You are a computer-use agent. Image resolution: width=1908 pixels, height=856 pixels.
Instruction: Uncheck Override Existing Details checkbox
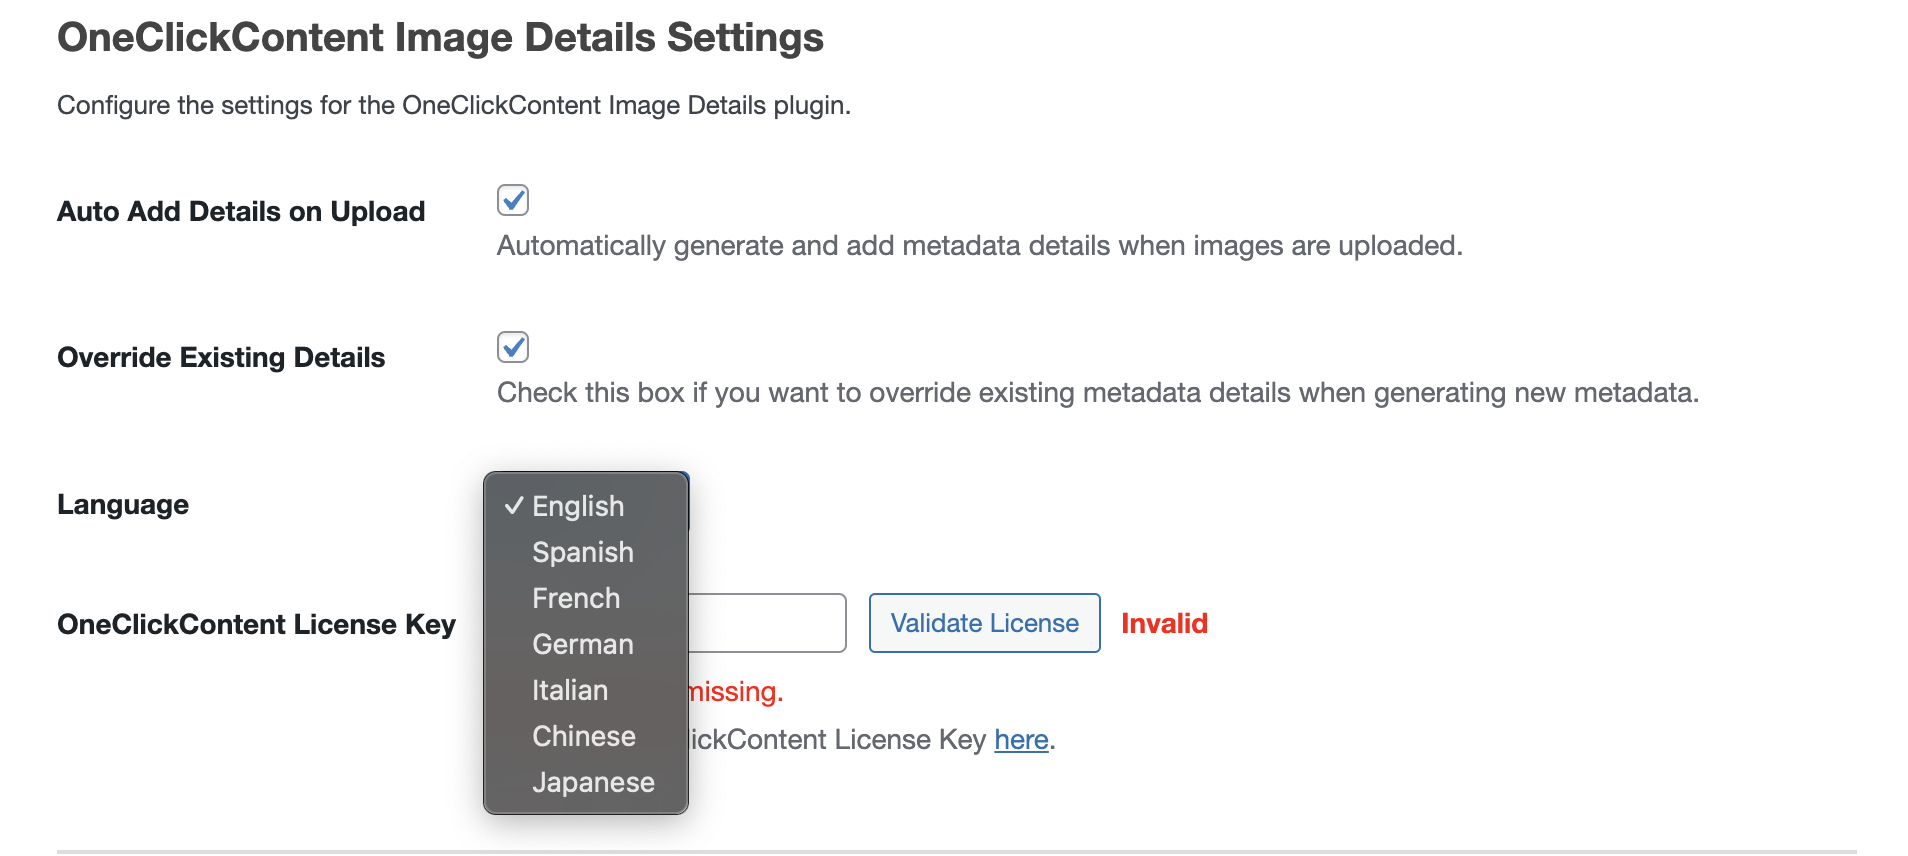[x=513, y=347]
